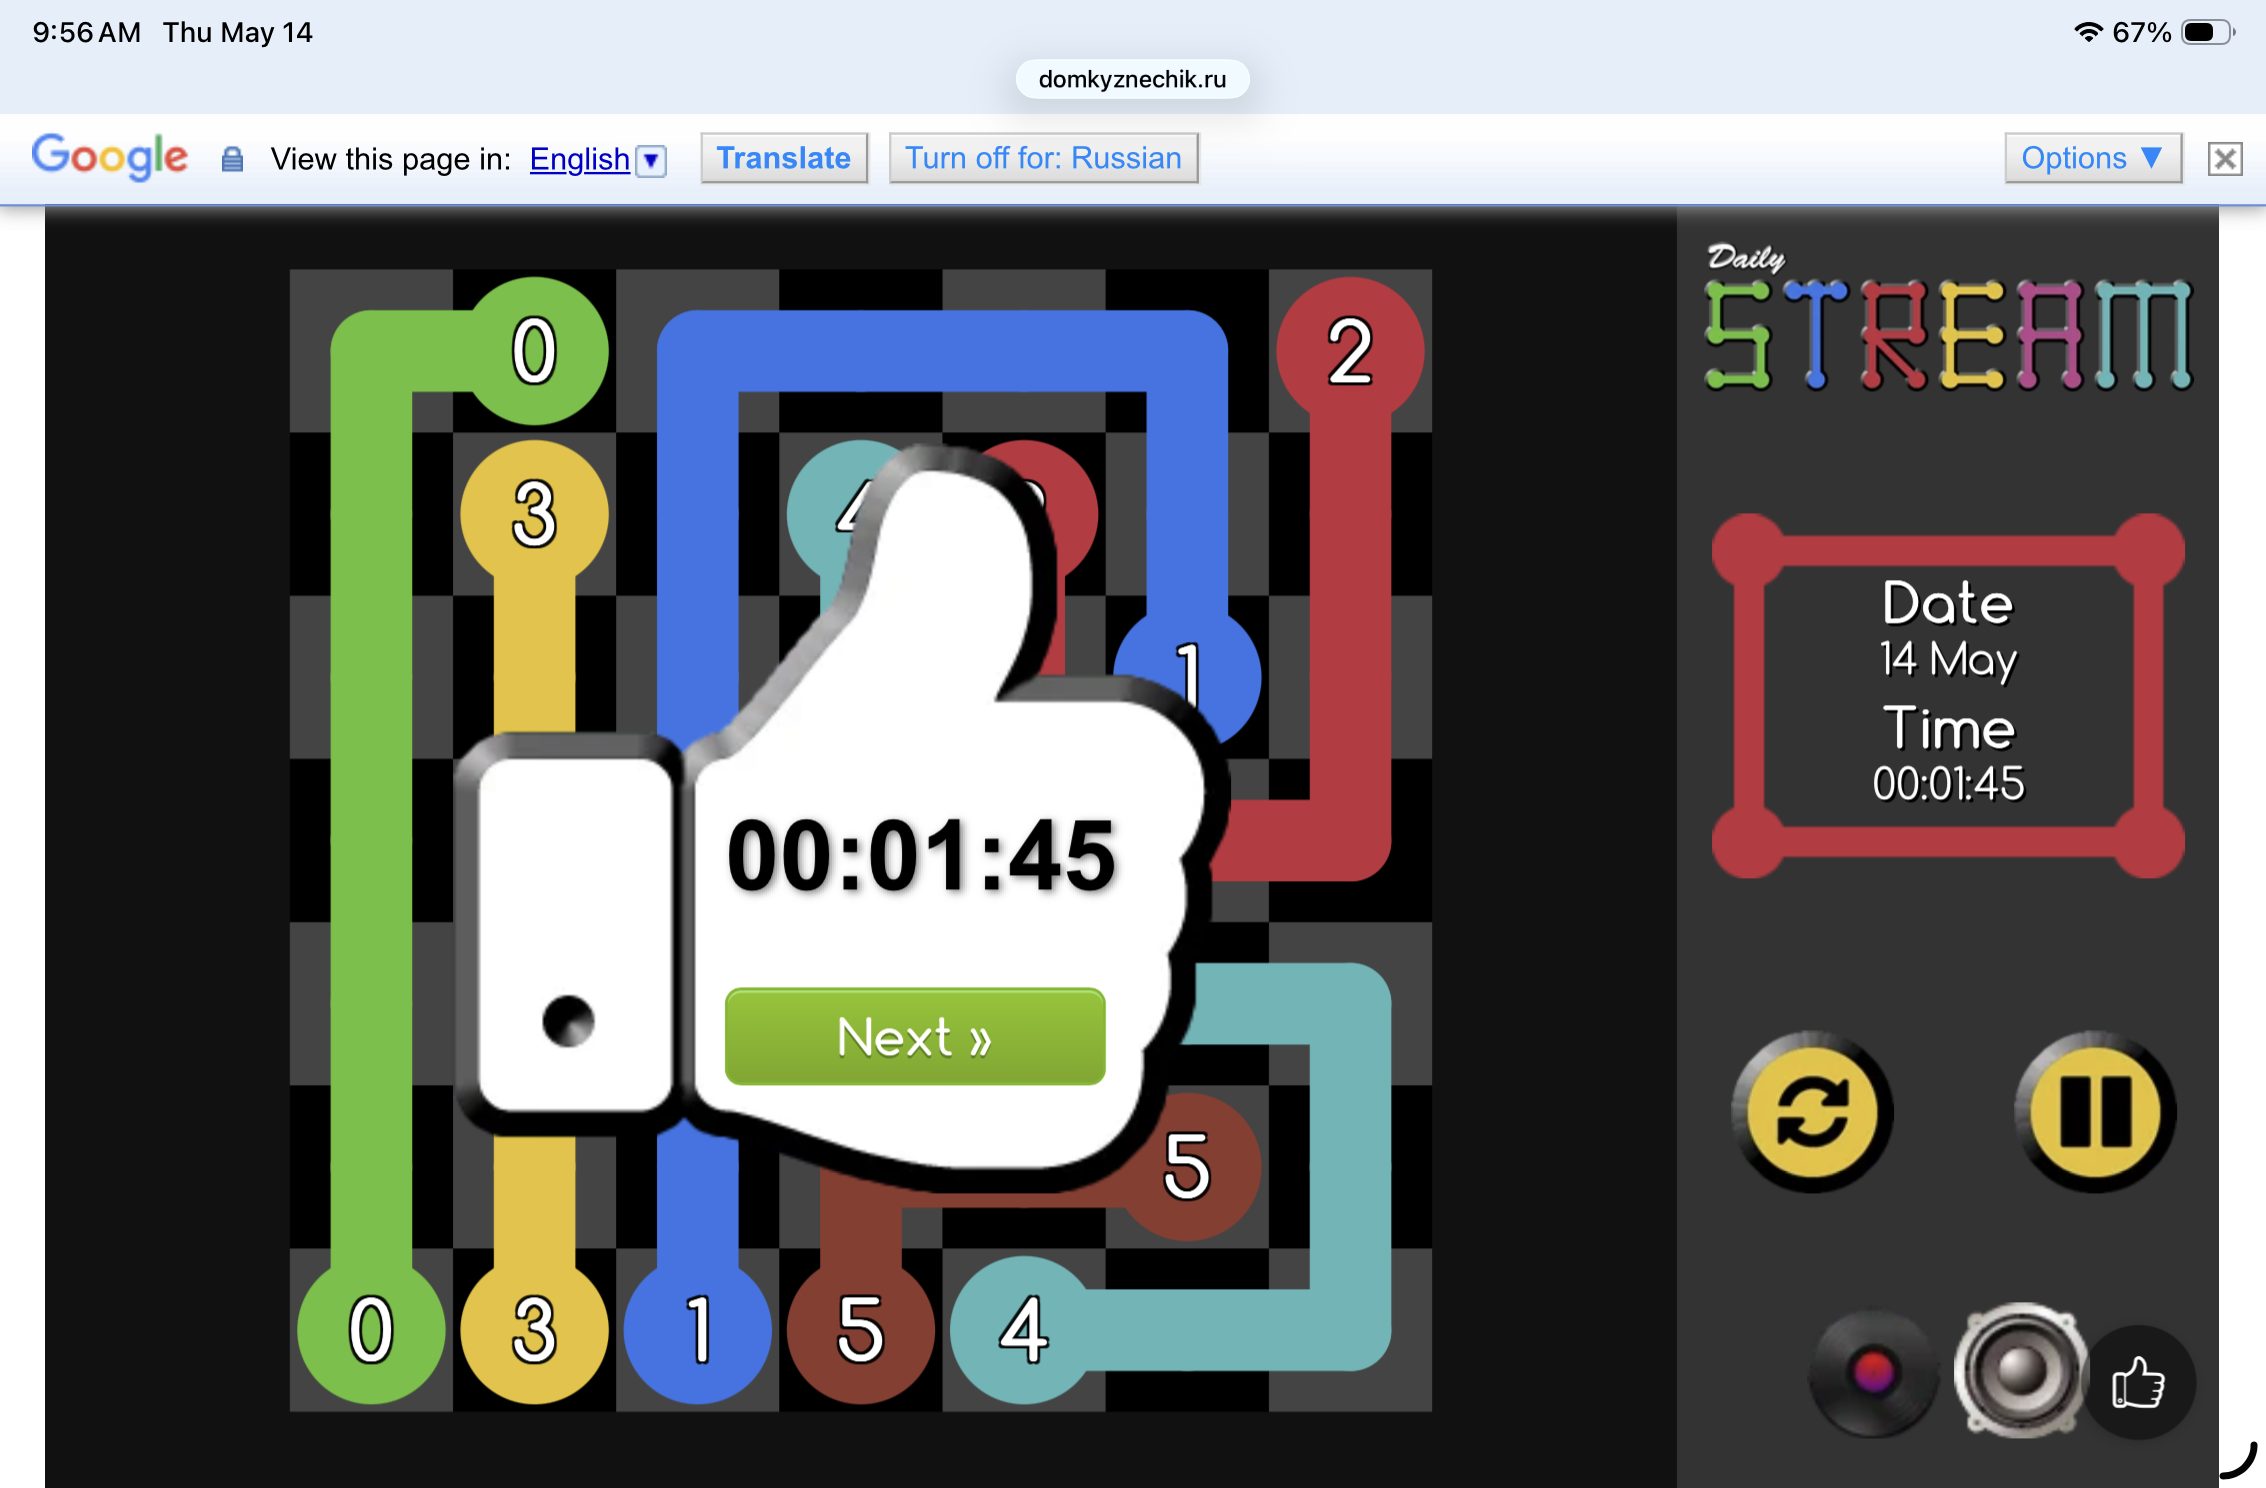Click the lock icon beside Google logo

pyautogui.click(x=232, y=159)
